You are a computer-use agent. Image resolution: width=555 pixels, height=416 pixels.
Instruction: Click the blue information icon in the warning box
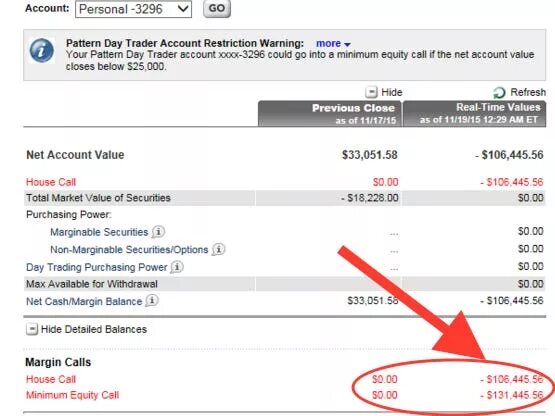click(x=42, y=51)
